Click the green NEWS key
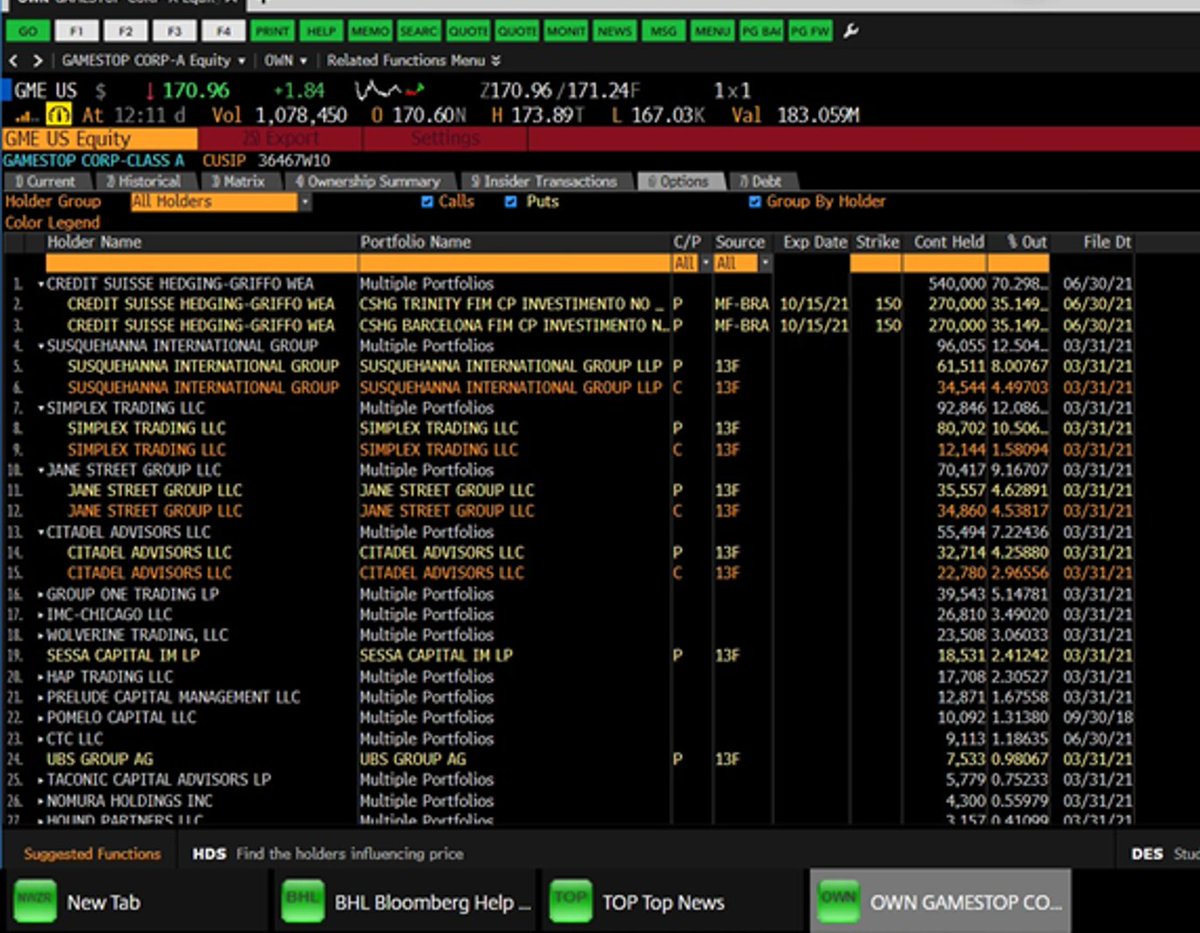Viewport: 1200px width, 933px height. point(615,32)
